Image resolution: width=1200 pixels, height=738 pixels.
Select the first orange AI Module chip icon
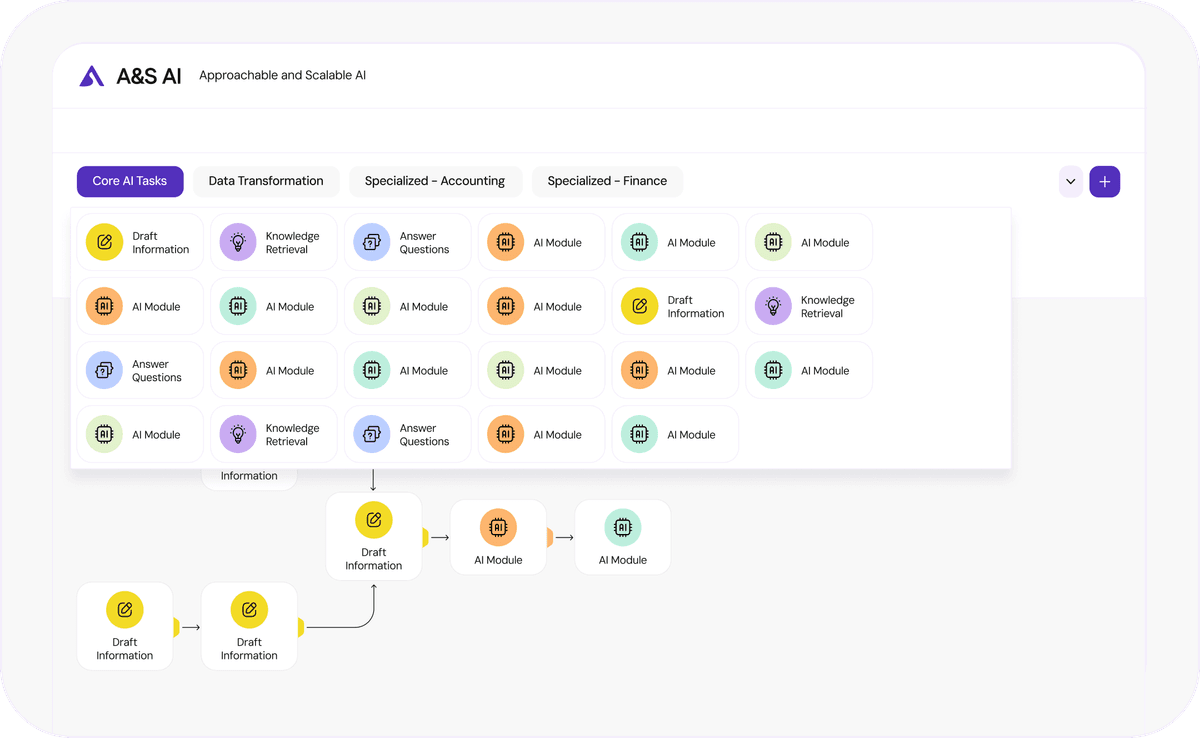pyautogui.click(x=505, y=241)
